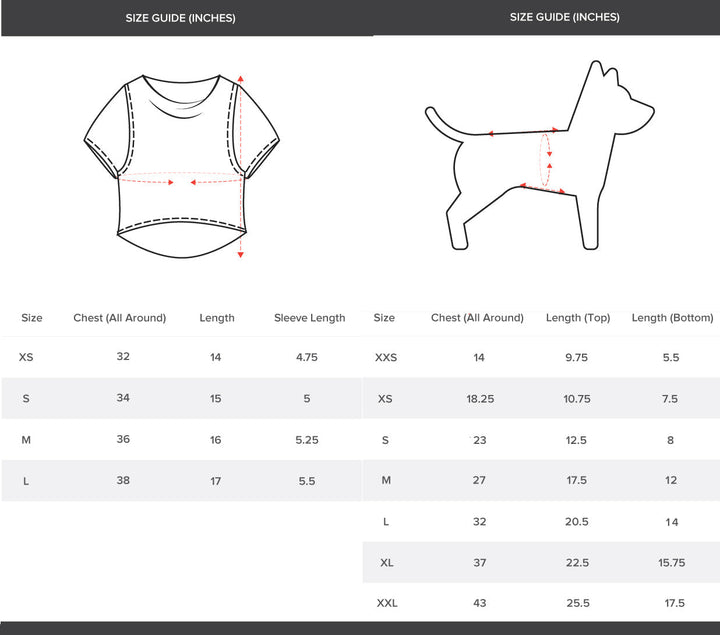
Task: Click the size guide header above the dog
Action: click(x=565, y=17)
